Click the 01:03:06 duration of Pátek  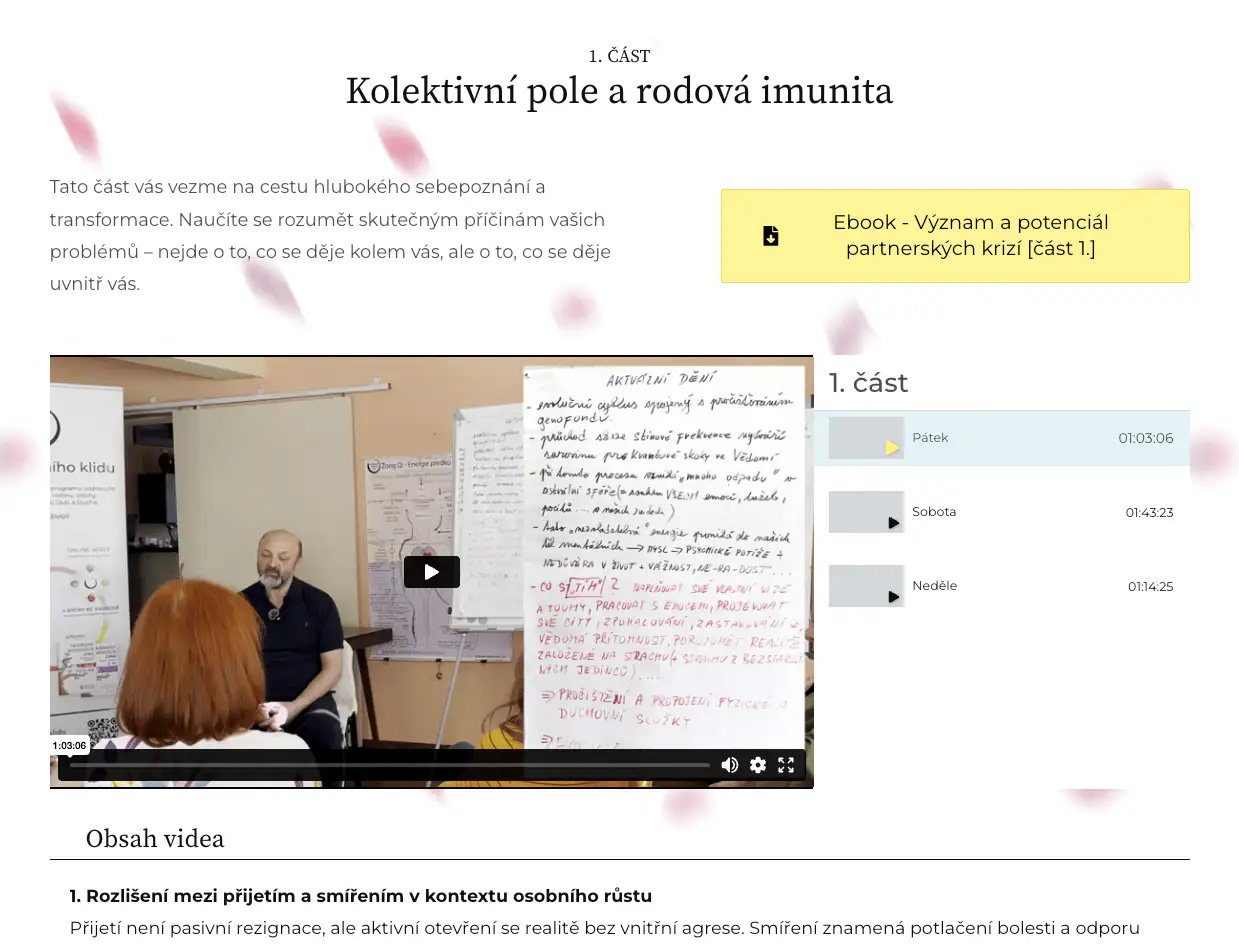pyautogui.click(x=1145, y=438)
